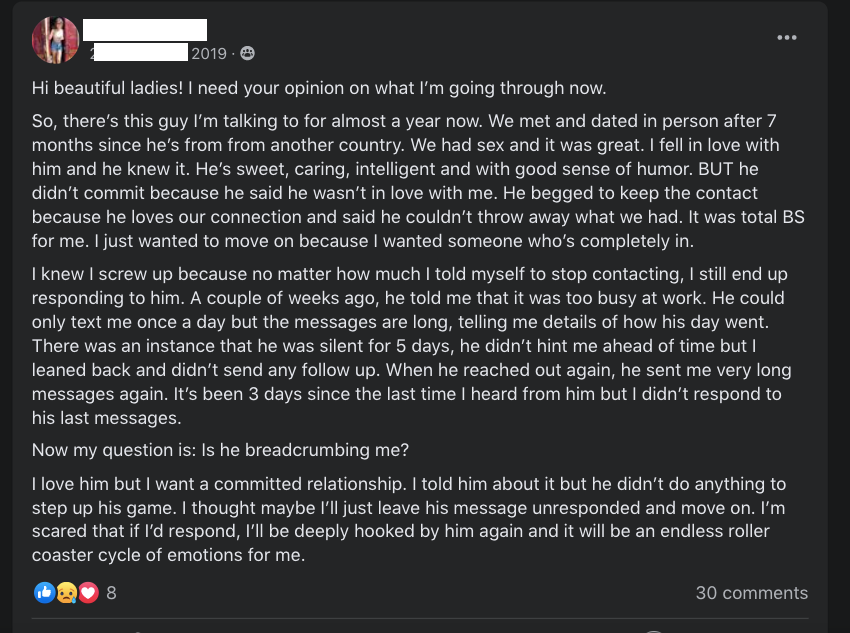Viewport: 850px width, 633px height.
Task: Click the group audience privacy icon
Action: coord(247,53)
